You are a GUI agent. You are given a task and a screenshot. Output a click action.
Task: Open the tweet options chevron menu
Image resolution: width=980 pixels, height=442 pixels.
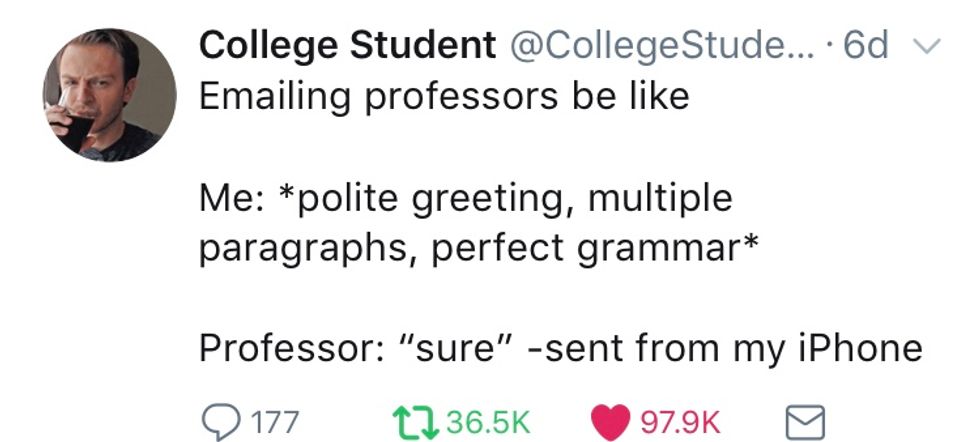pyautogui.click(x=928, y=47)
